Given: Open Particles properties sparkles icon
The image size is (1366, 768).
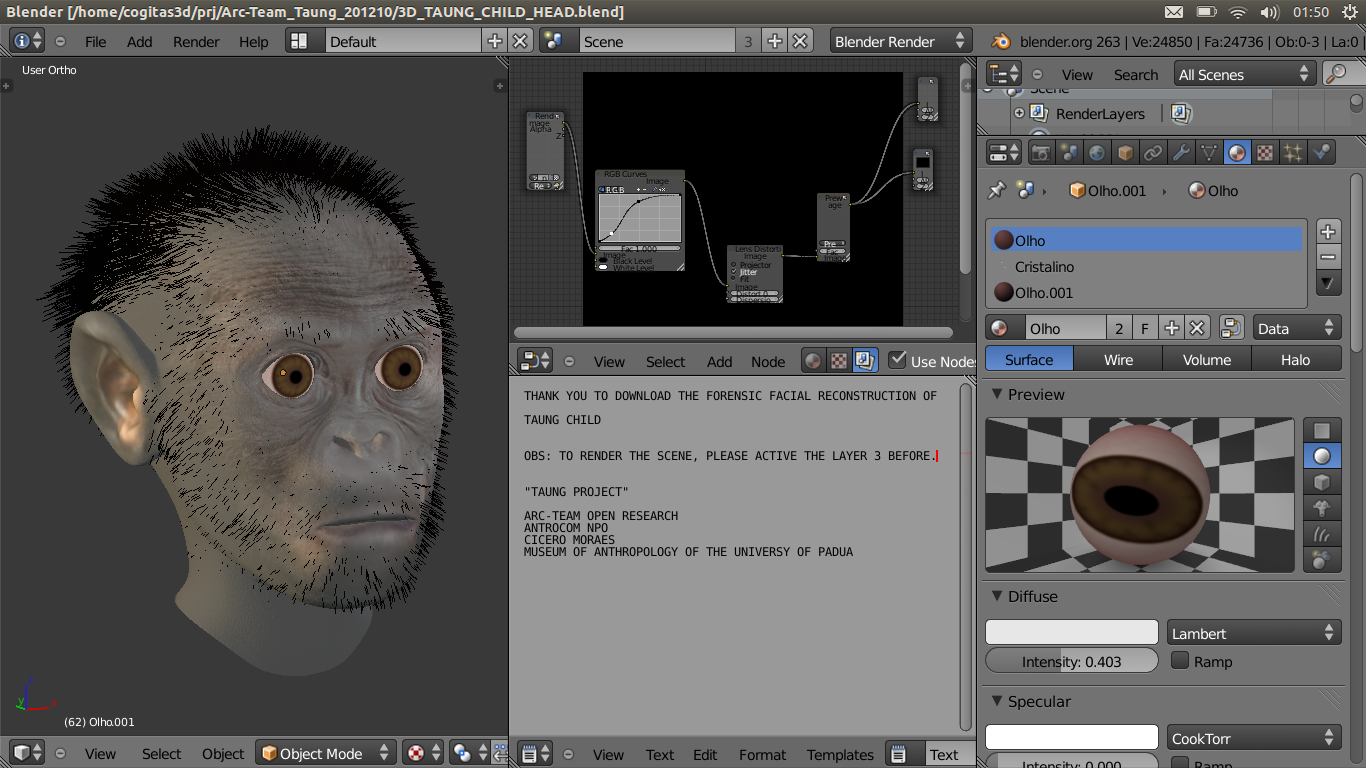Looking at the screenshot, I should tap(1291, 151).
